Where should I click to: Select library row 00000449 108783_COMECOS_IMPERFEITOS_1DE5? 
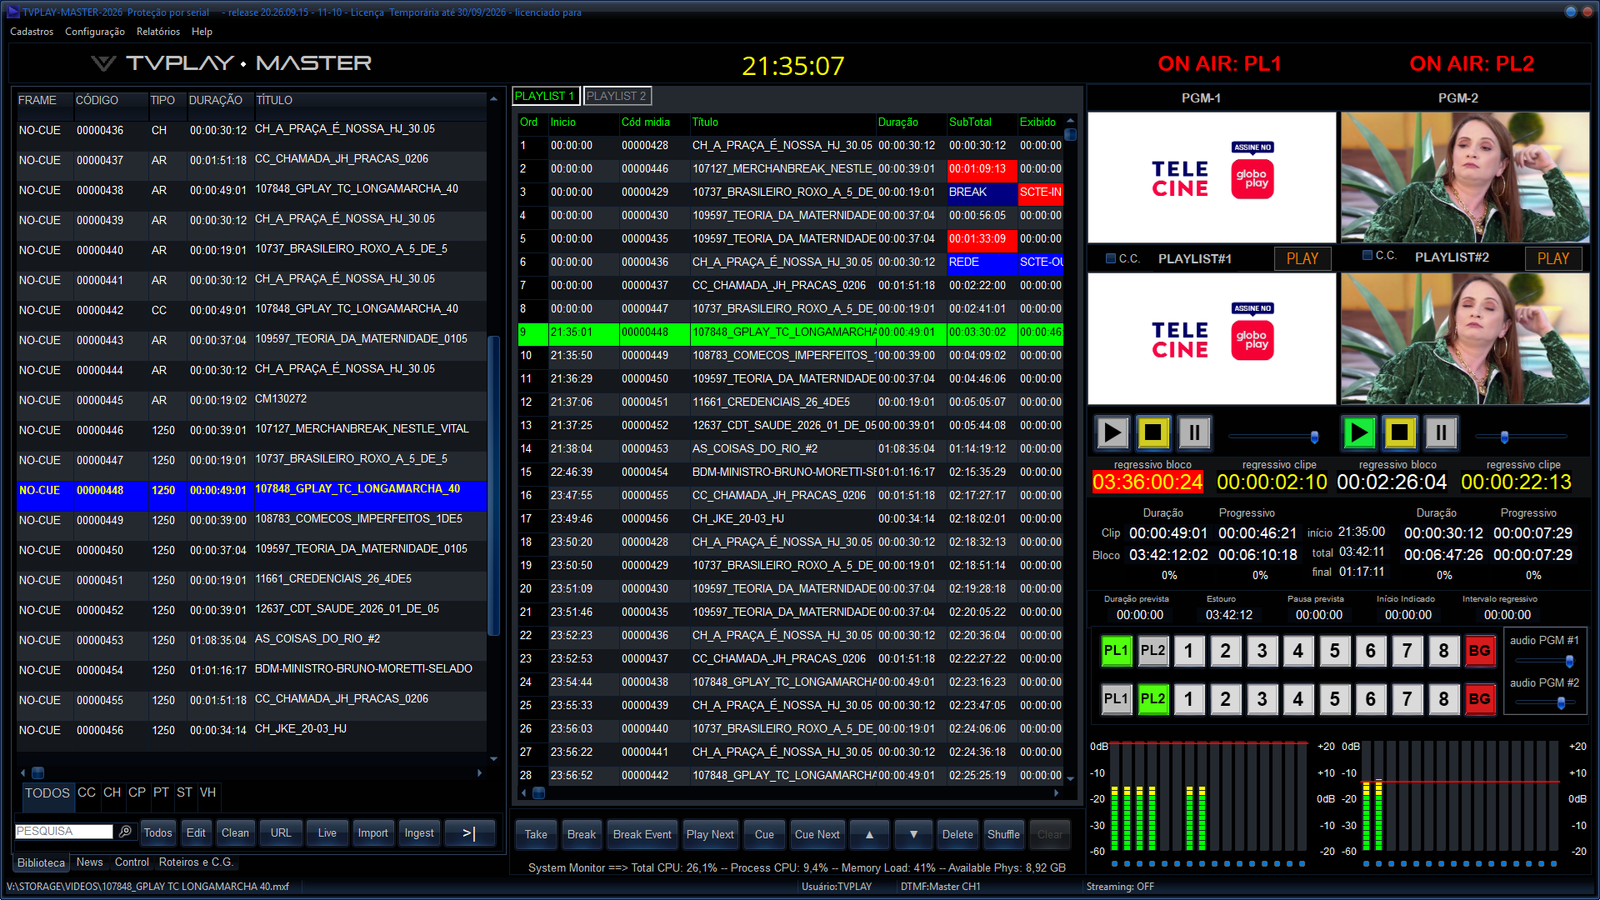point(251,520)
